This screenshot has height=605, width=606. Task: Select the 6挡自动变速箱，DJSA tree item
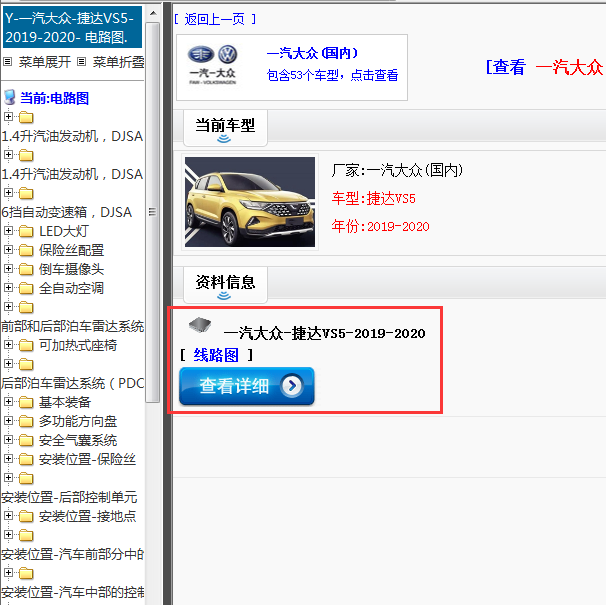point(66,212)
